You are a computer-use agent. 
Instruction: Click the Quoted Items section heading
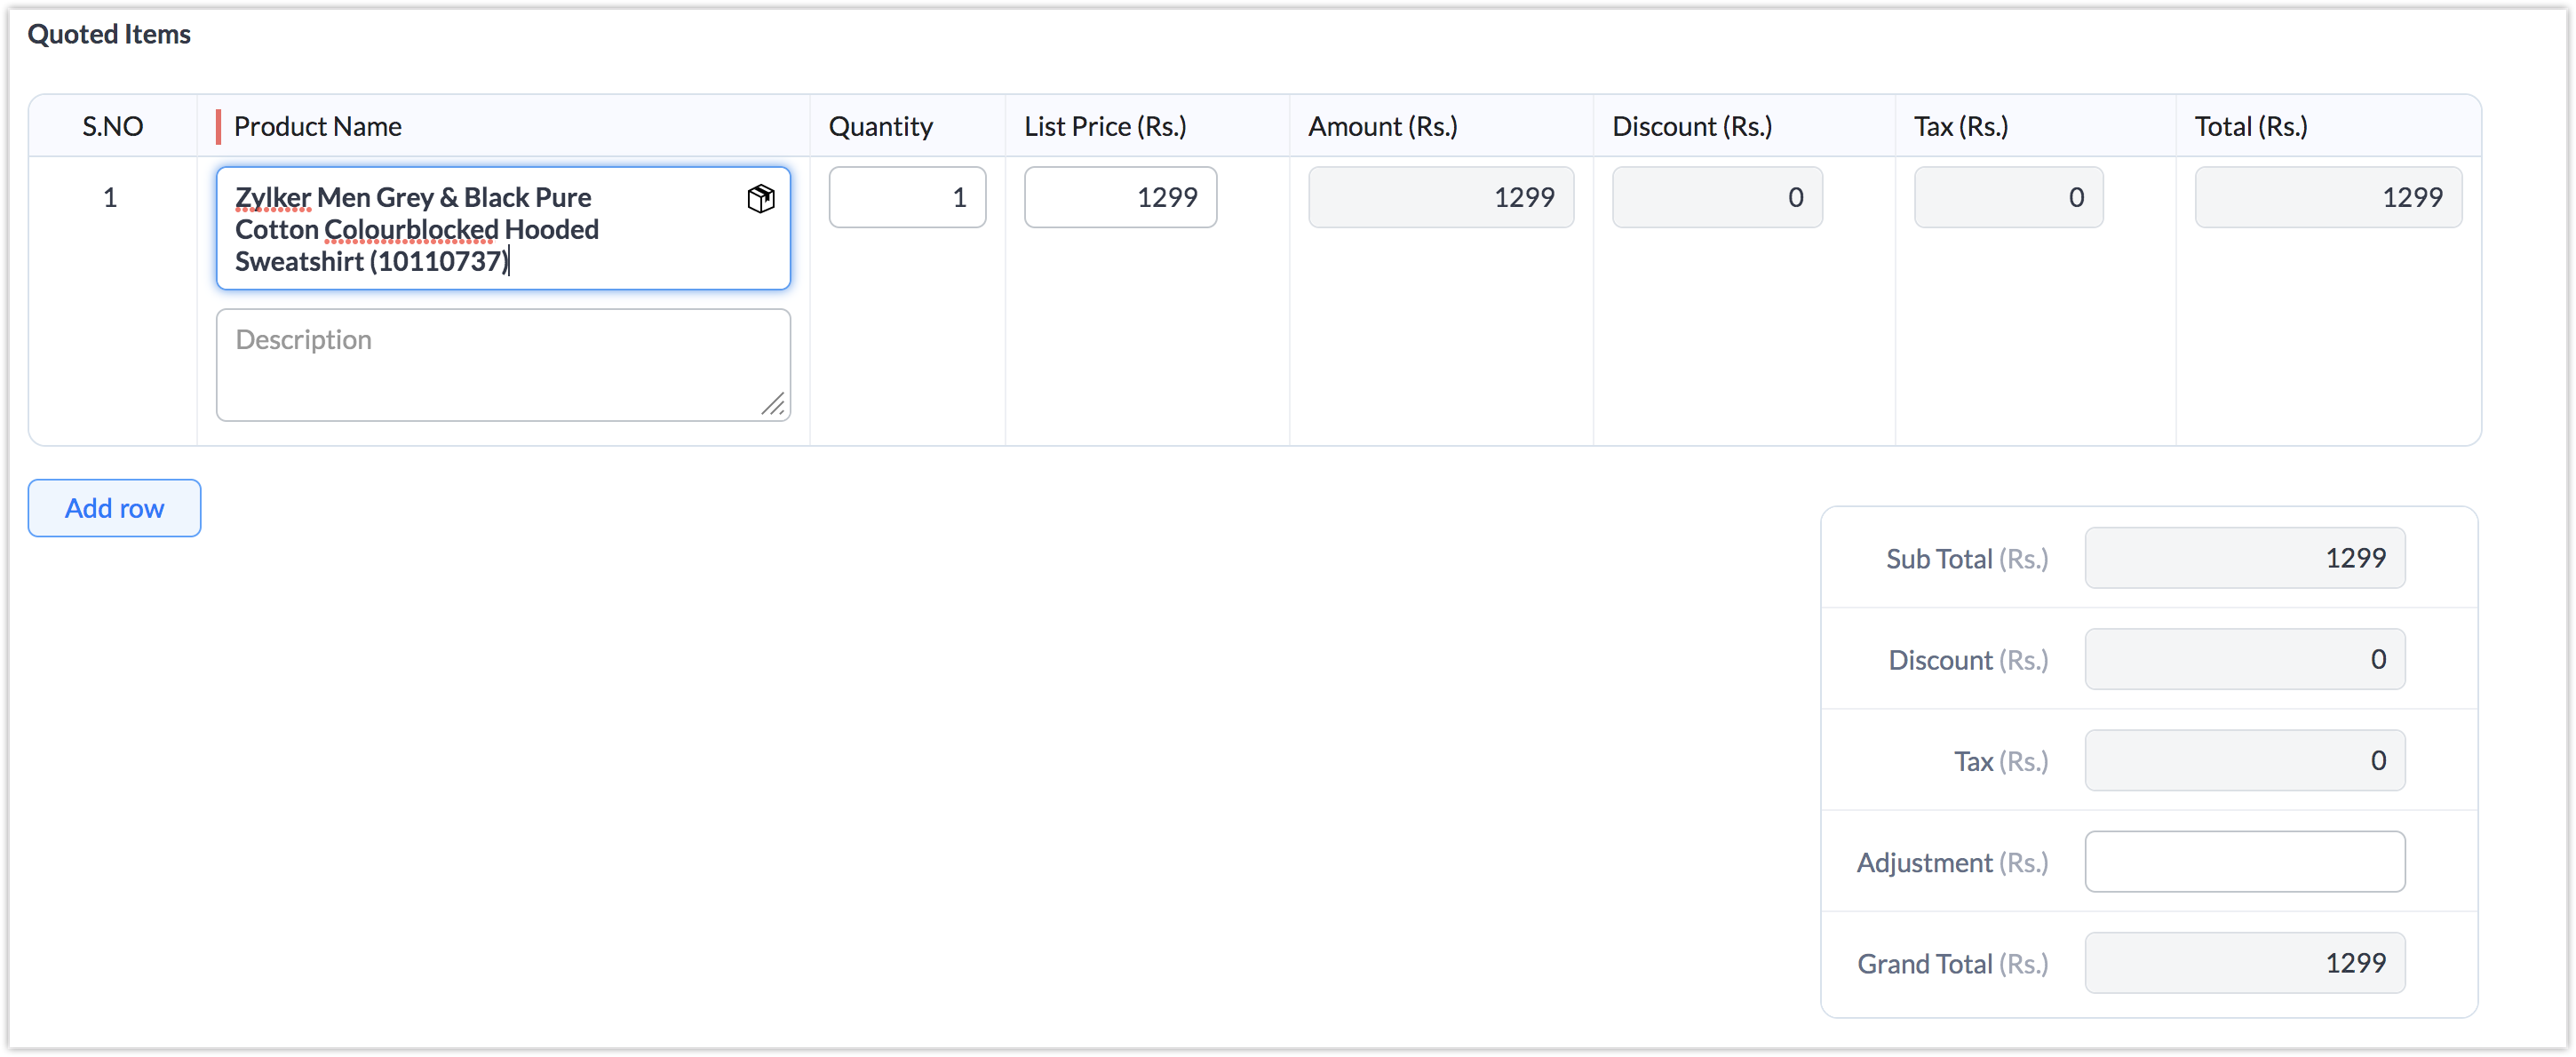109,34
